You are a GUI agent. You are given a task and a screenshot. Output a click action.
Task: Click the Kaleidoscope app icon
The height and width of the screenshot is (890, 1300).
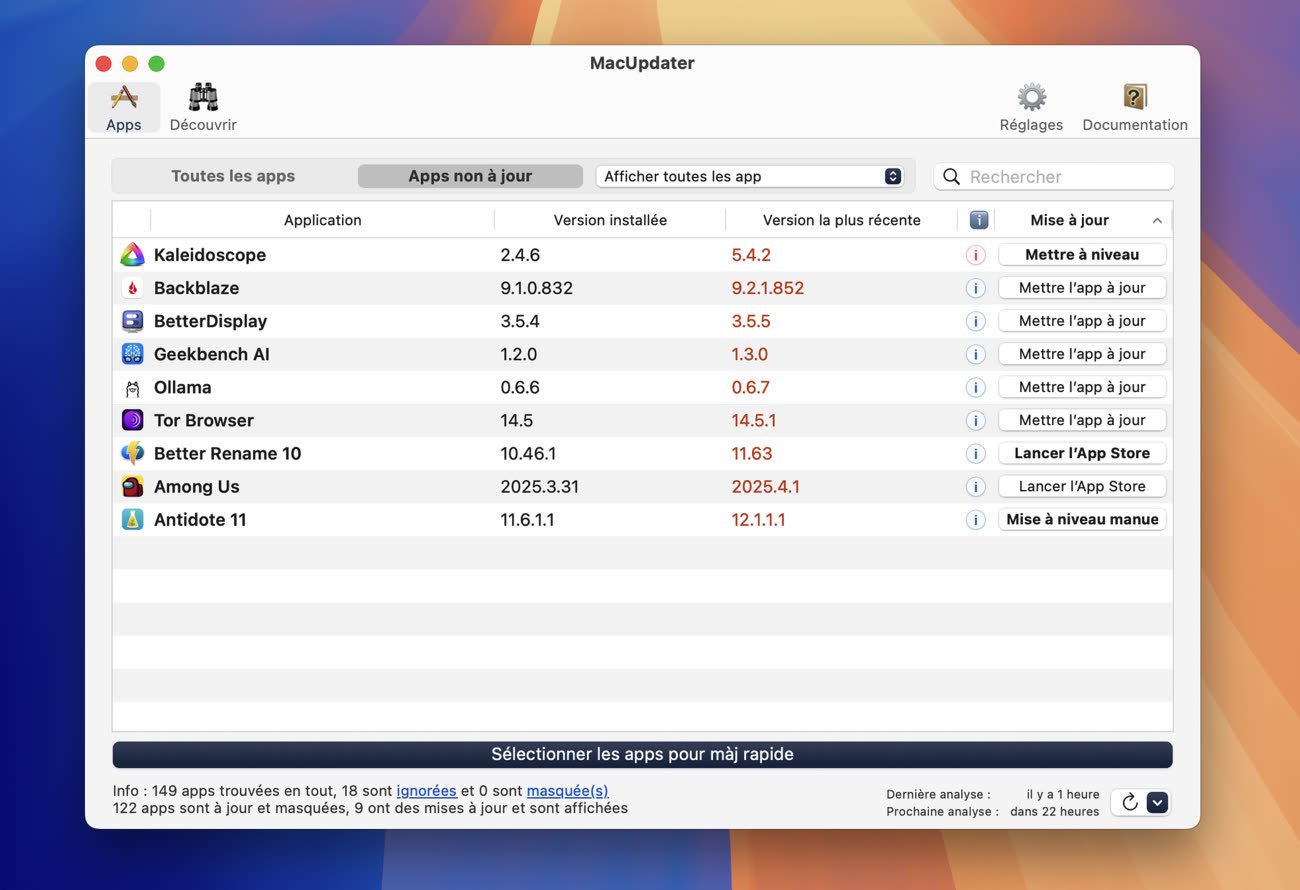(x=132, y=255)
